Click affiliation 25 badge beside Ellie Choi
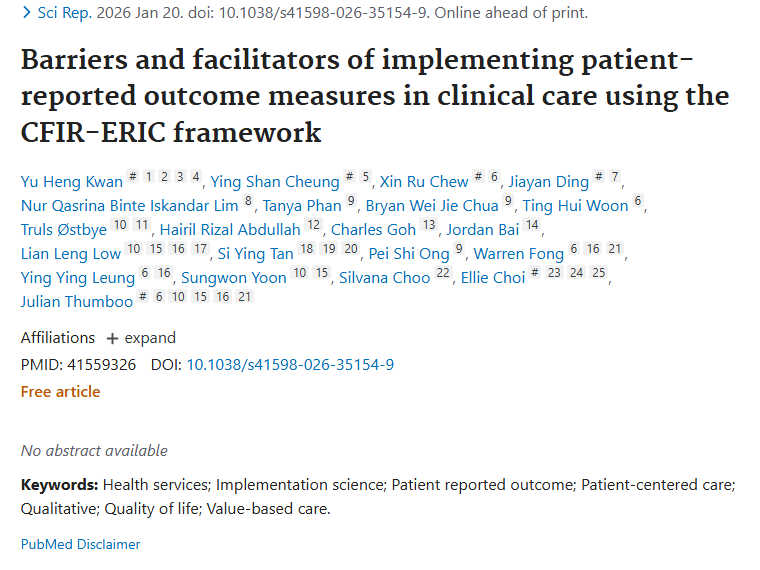 click(599, 274)
